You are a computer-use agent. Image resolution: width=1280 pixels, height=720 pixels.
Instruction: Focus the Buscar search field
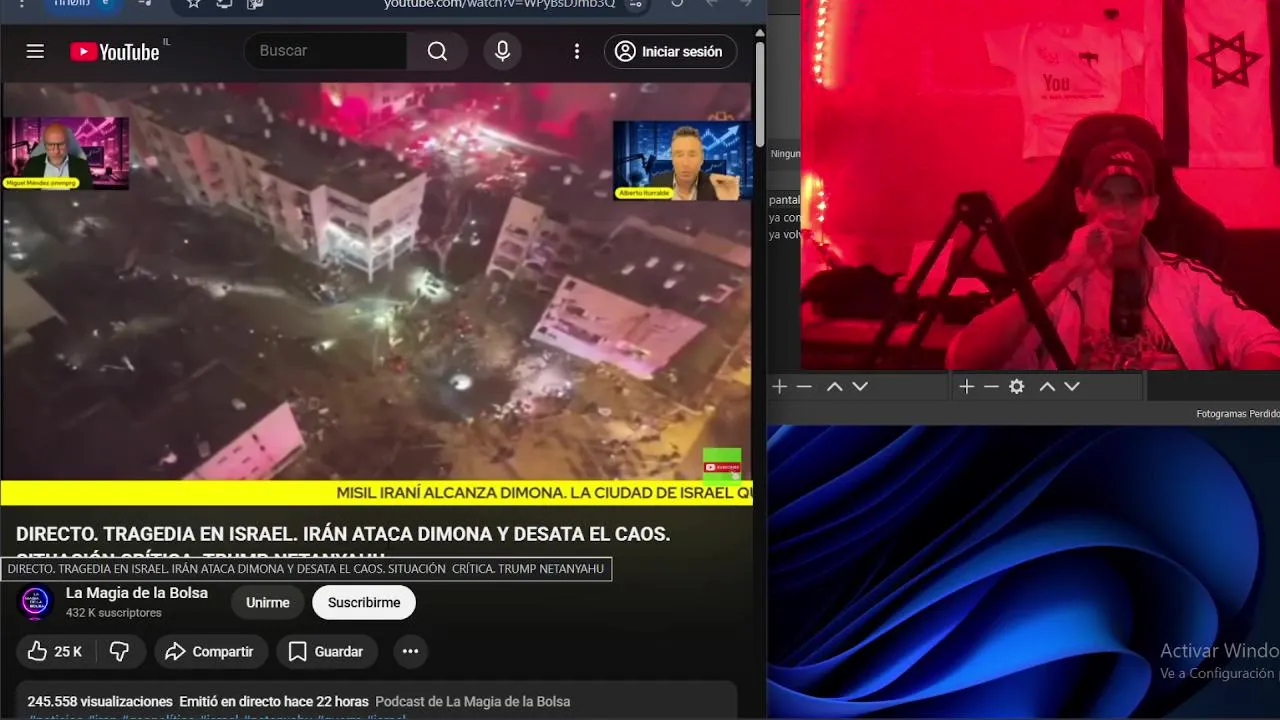[x=325, y=51]
